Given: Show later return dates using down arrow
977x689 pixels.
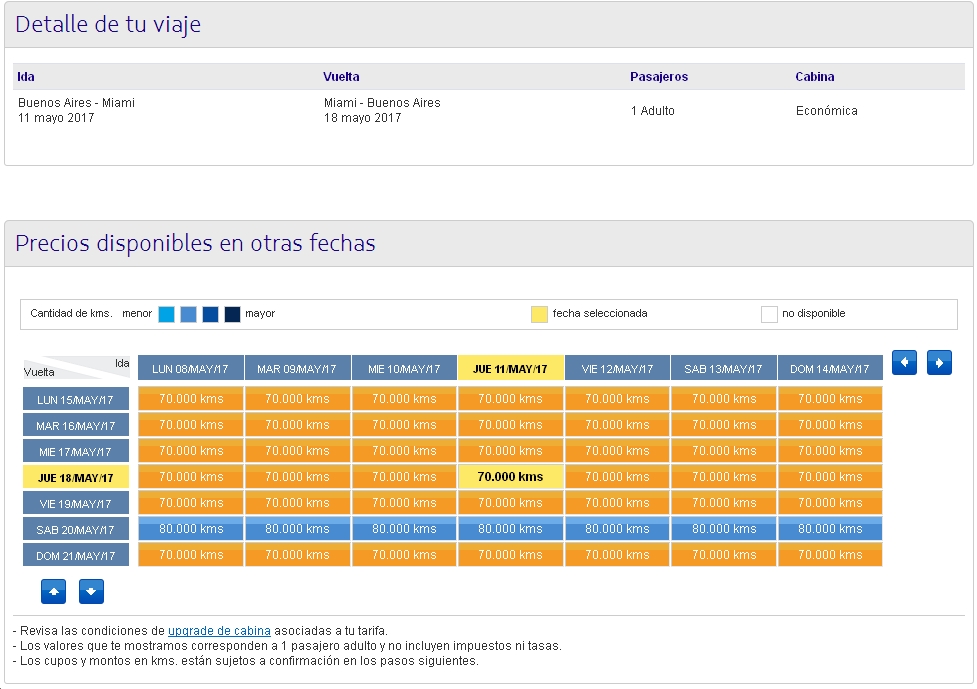Looking at the screenshot, I should (91, 591).
